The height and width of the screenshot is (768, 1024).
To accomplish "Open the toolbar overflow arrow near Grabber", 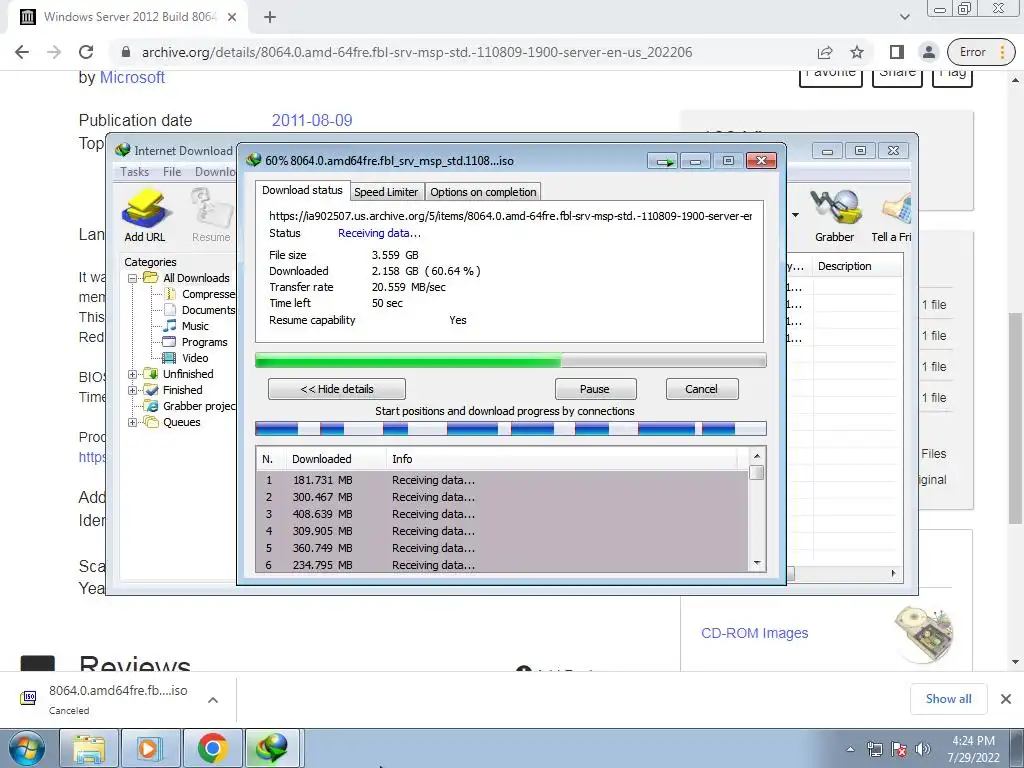I will (795, 215).
